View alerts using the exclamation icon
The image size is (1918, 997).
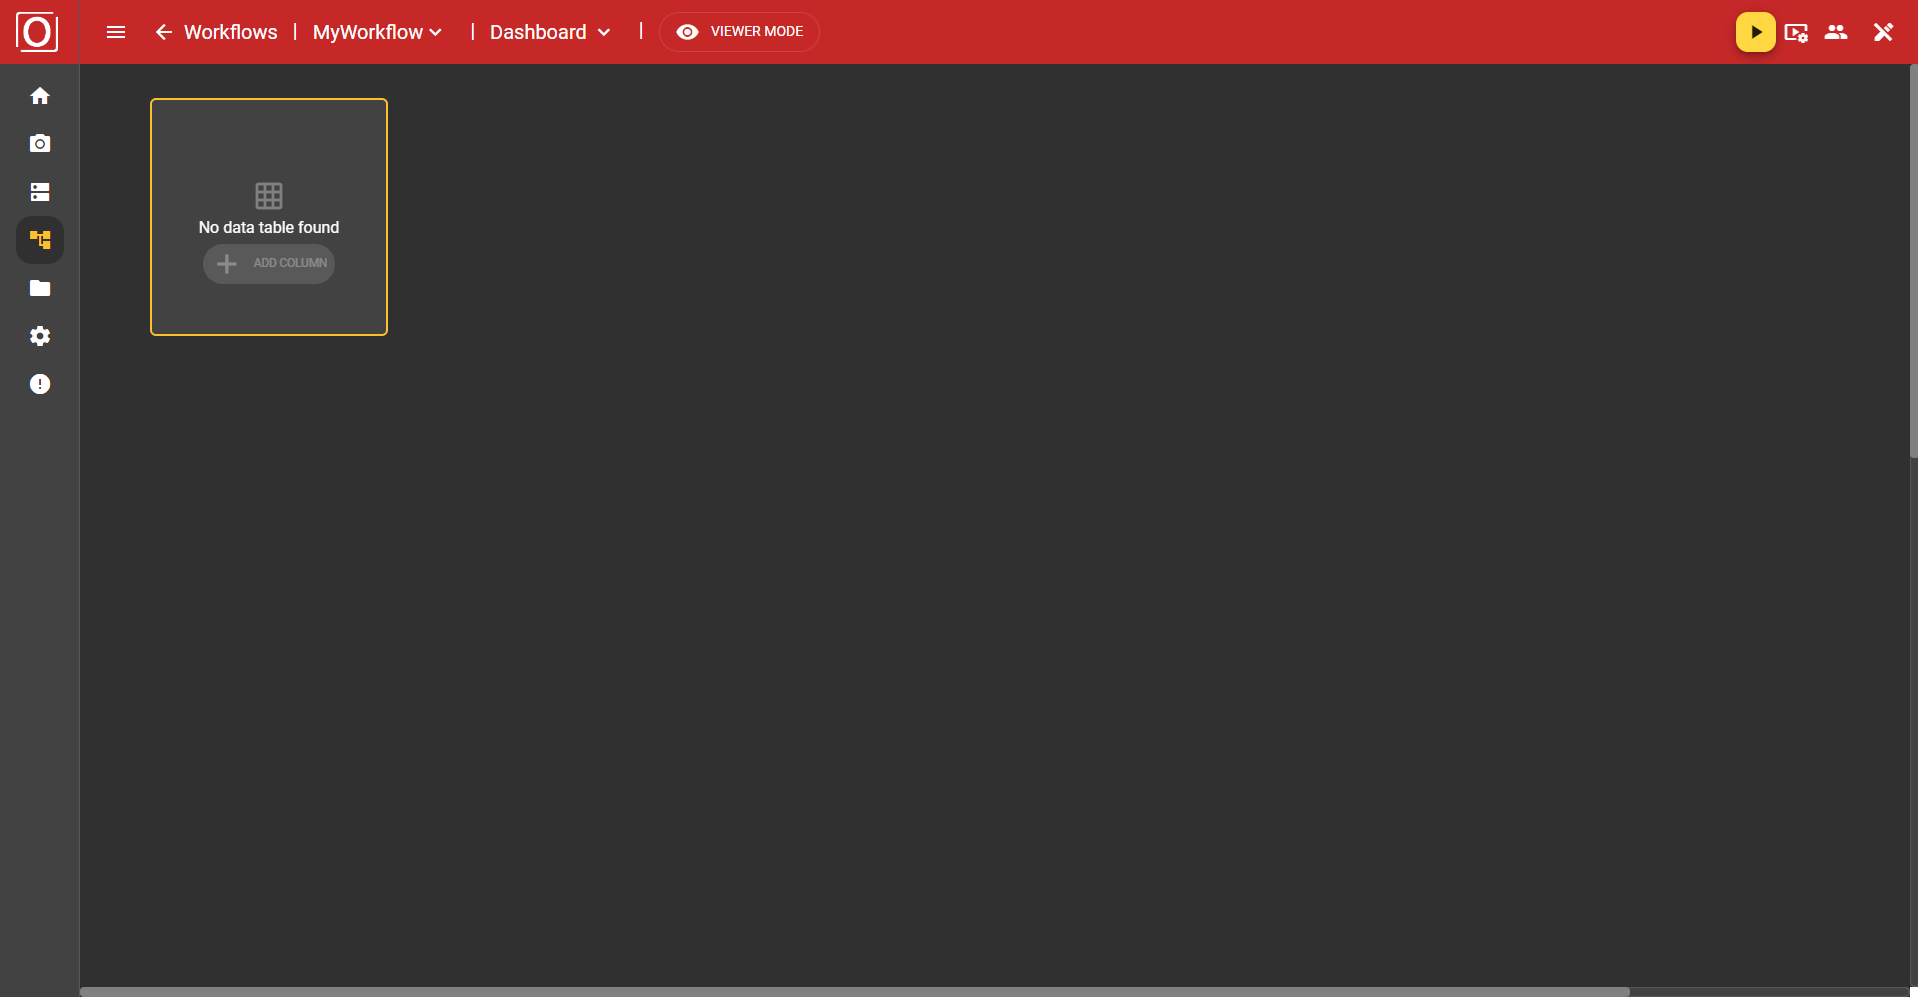(40, 384)
